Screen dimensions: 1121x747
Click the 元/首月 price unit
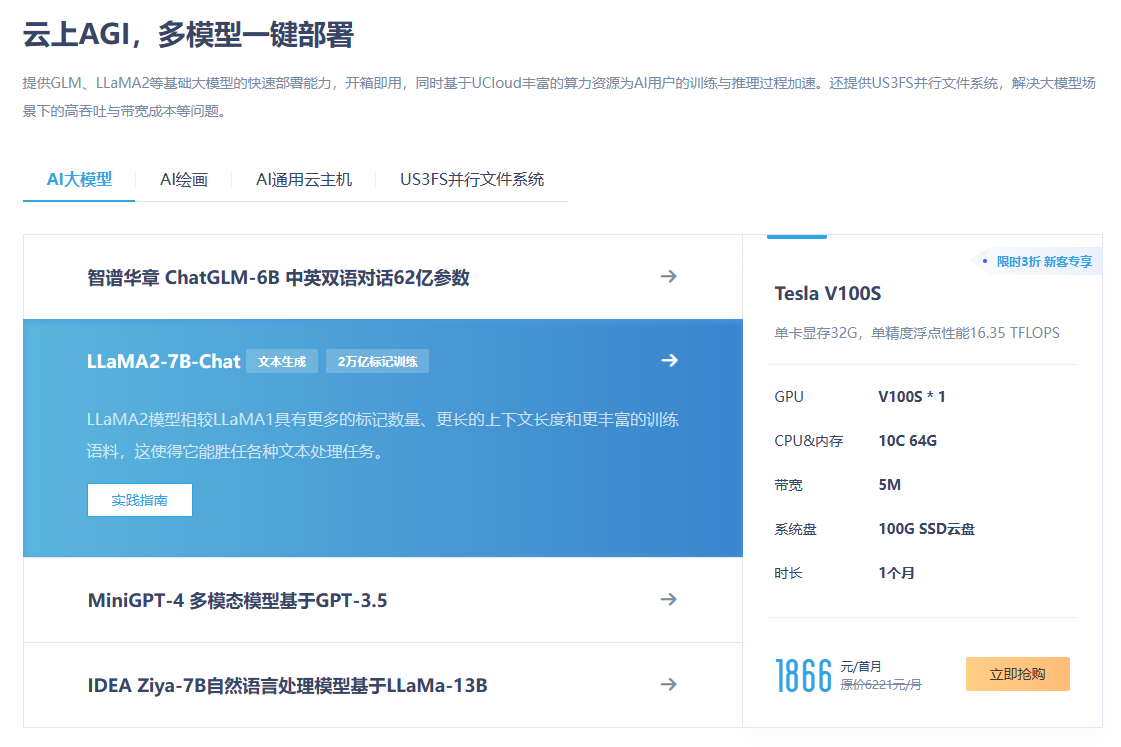860,666
